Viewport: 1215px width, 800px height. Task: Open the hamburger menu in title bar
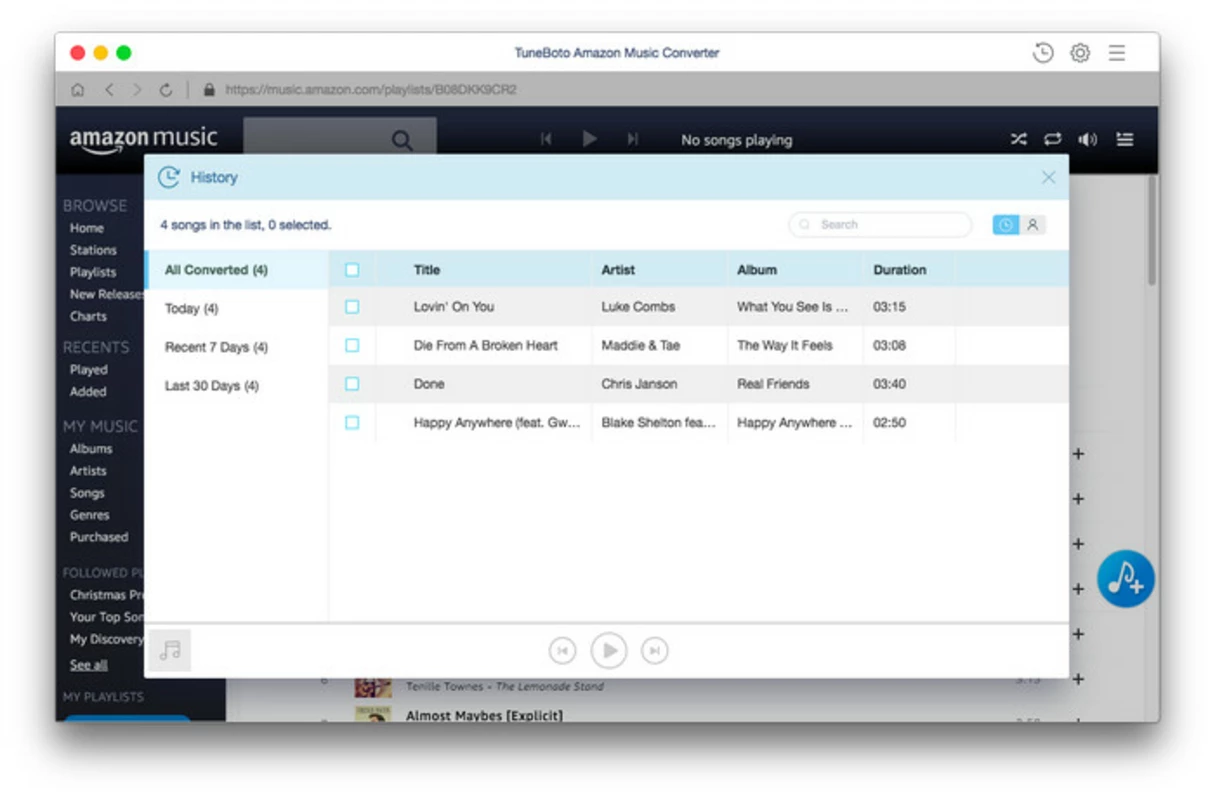1117,53
